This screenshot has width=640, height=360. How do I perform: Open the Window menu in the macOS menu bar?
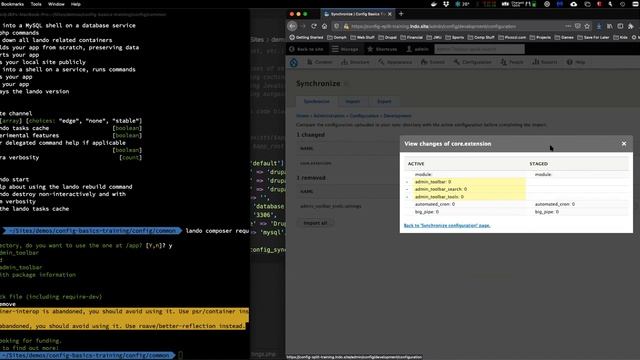pyautogui.click(x=56, y=4)
